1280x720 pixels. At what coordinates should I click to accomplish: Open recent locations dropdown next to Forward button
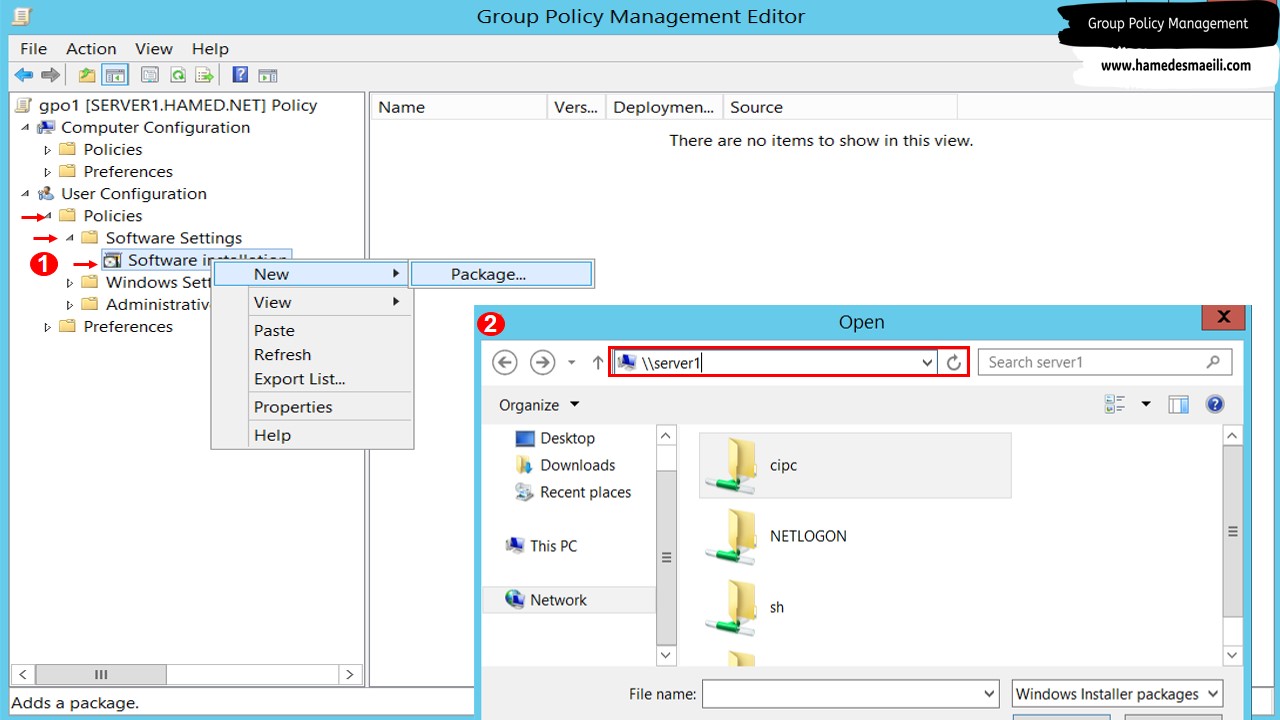pyautogui.click(x=572, y=362)
